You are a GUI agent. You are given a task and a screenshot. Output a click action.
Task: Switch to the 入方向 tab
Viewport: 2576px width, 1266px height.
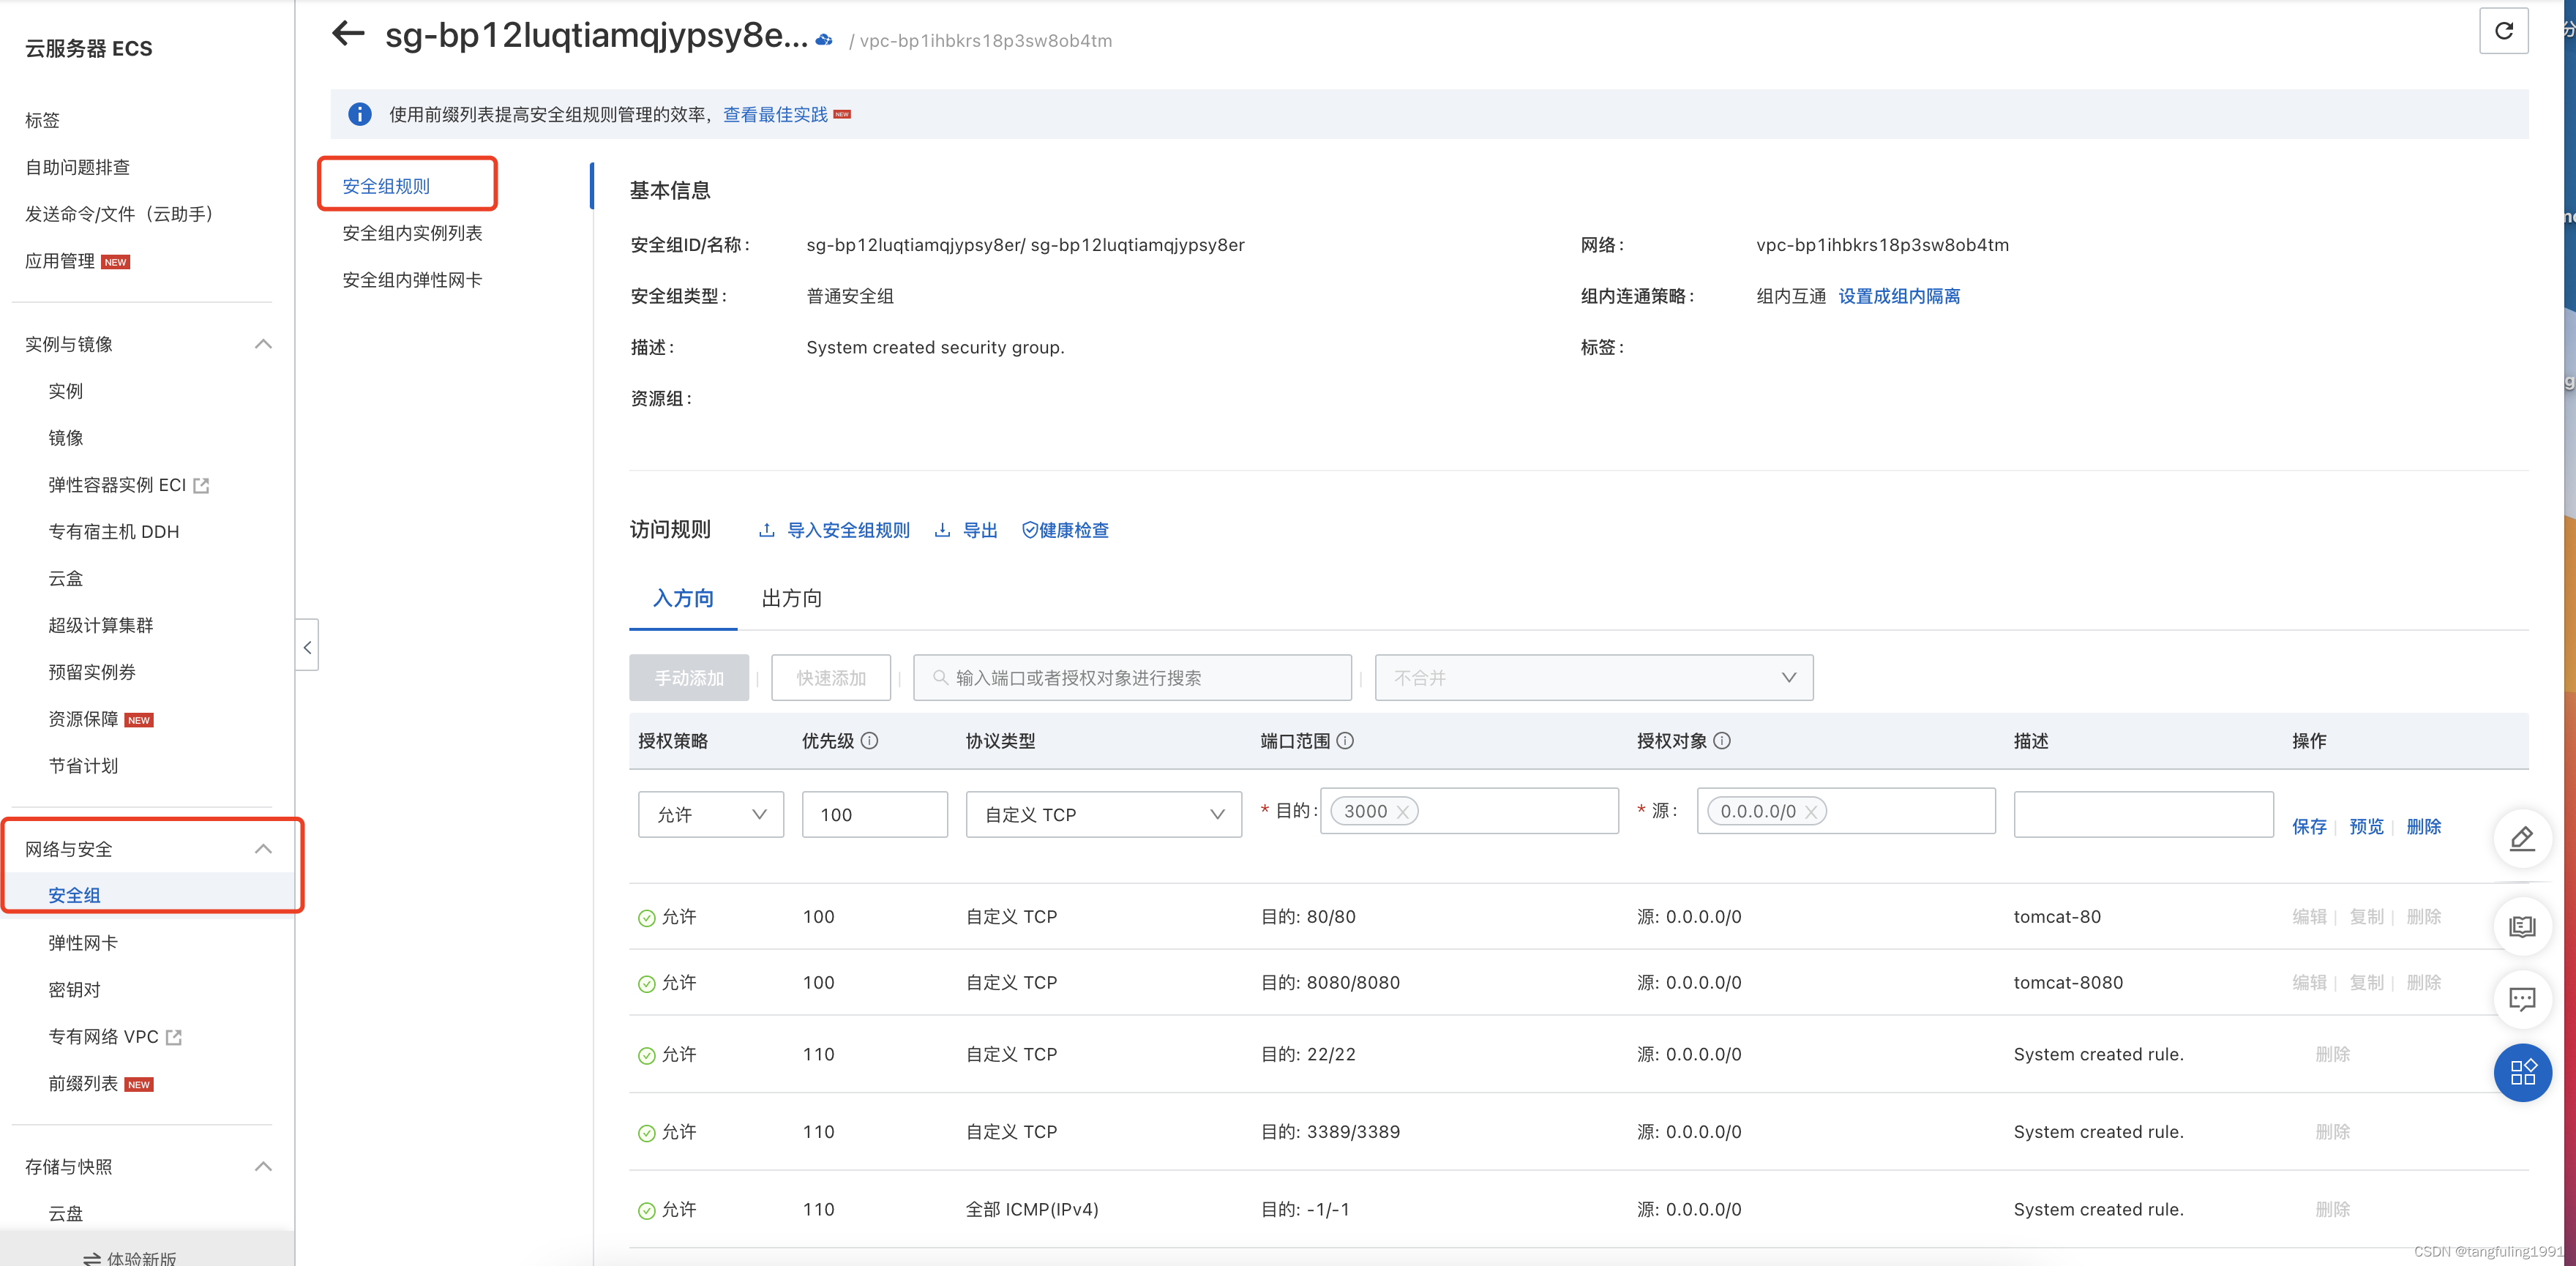point(683,598)
